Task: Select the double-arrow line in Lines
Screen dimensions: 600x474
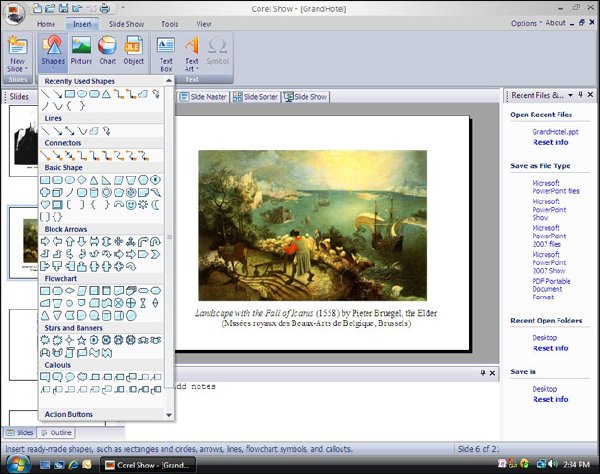Action: 70,131
